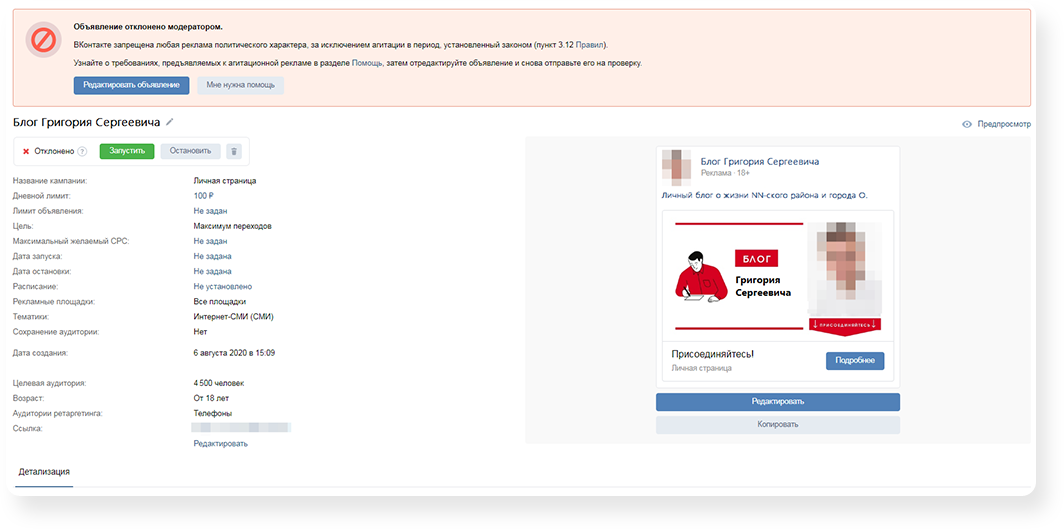Open the Помощь link in the banner
1064x529 pixels.
coord(367,63)
